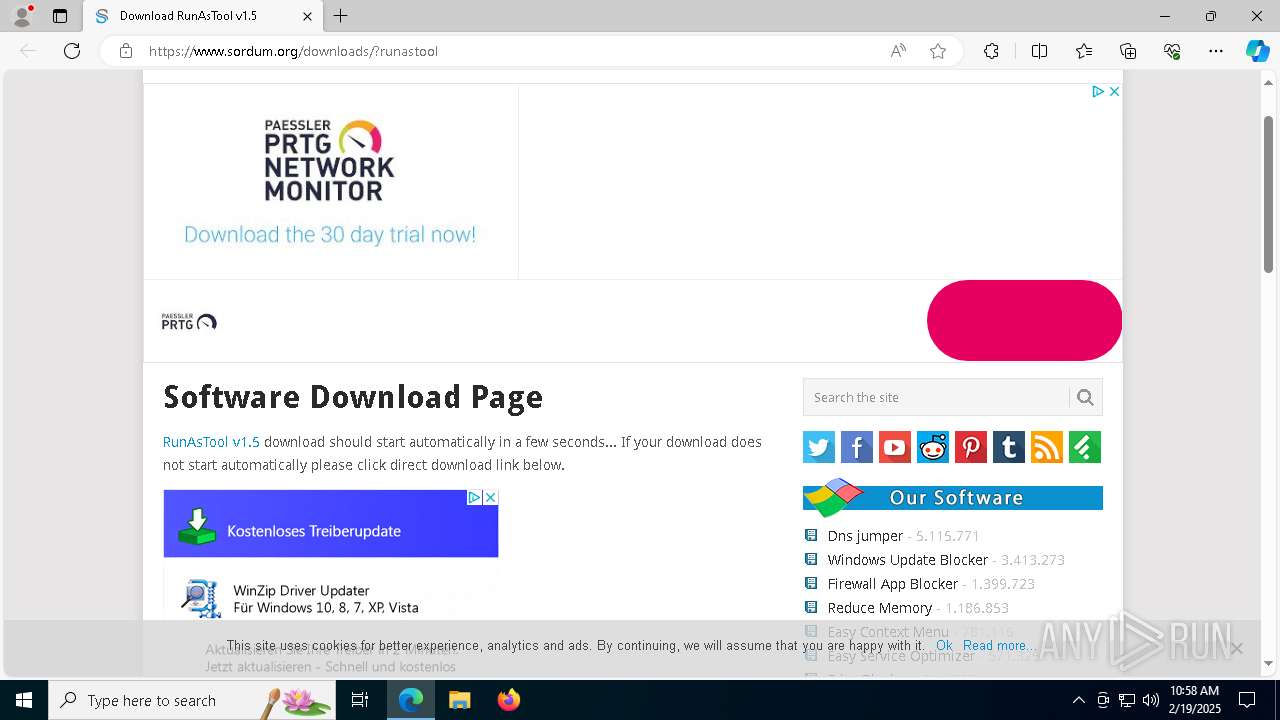
Task: Open the Windows Start menu
Action: tap(24, 700)
